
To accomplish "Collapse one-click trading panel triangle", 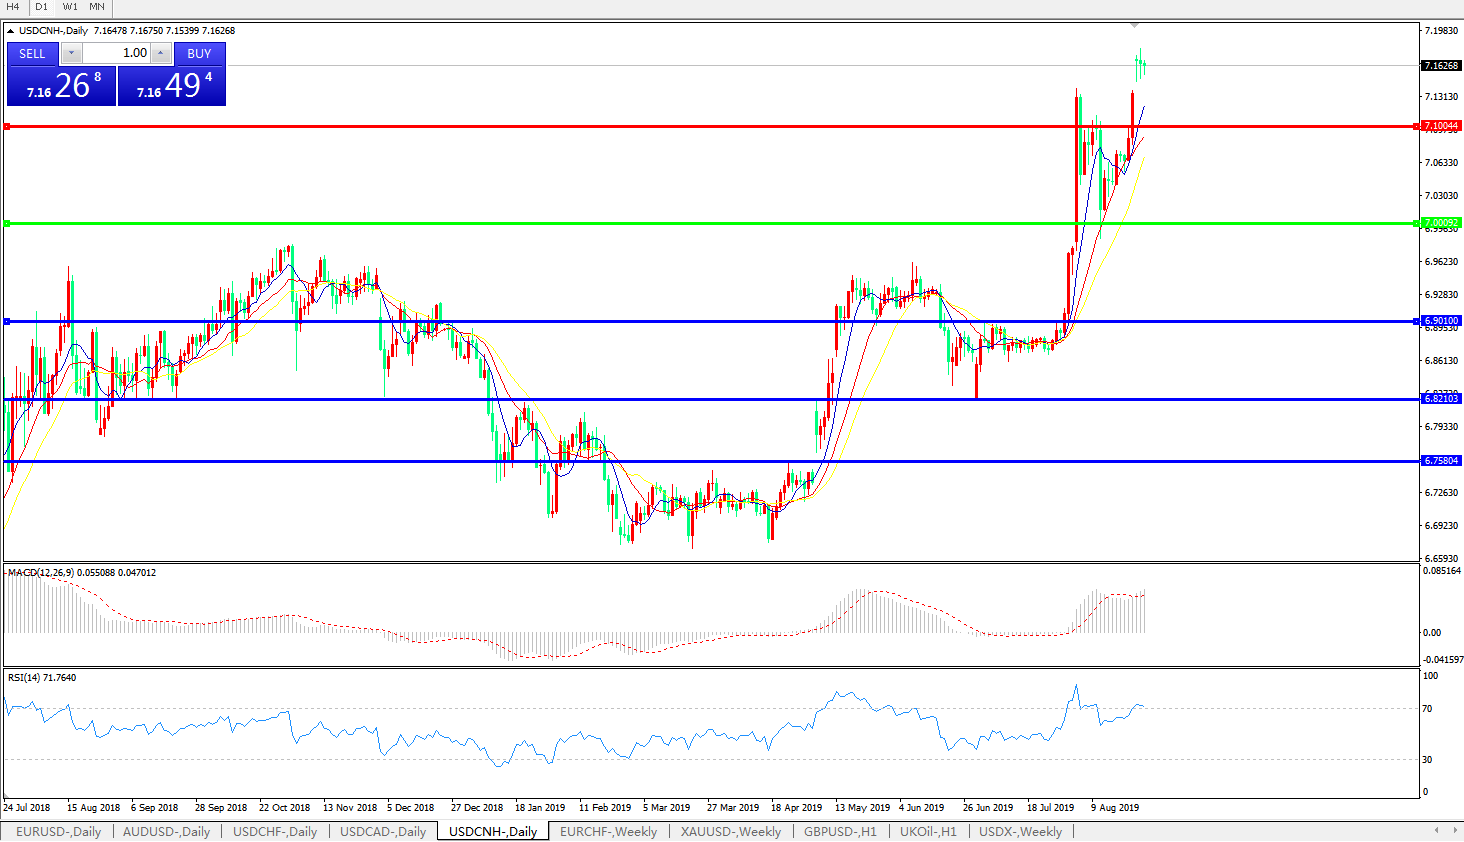I will click(11, 31).
